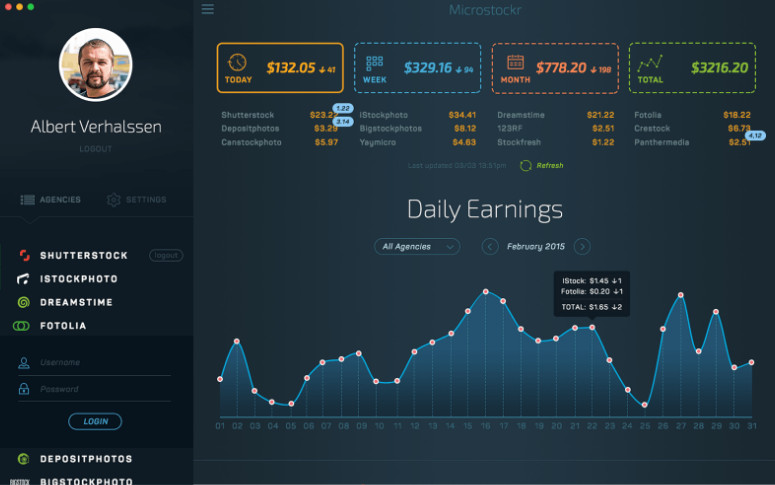Click the Refresh link
This screenshot has height=485, width=775.
[x=550, y=166]
